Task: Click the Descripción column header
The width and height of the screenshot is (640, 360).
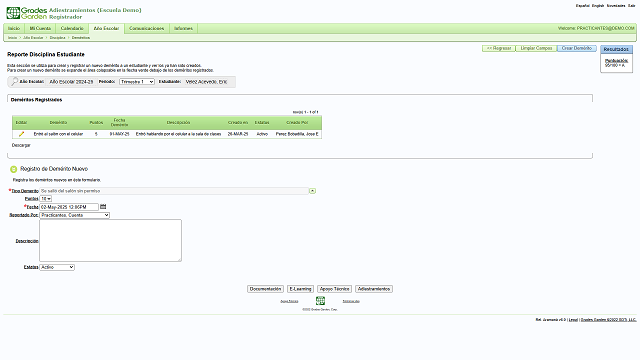Action: click(x=178, y=122)
